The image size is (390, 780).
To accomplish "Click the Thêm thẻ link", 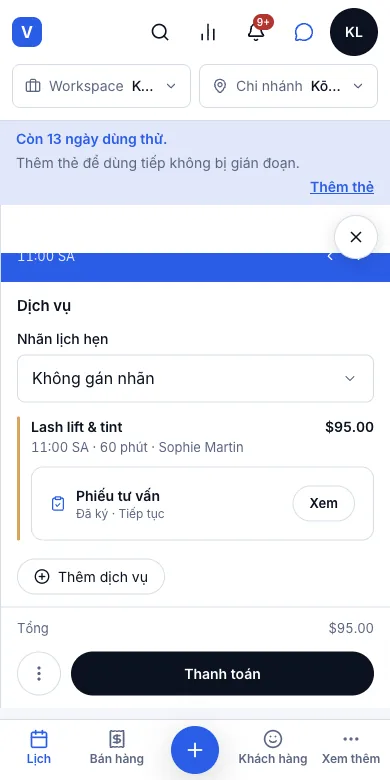I will tap(342, 187).
